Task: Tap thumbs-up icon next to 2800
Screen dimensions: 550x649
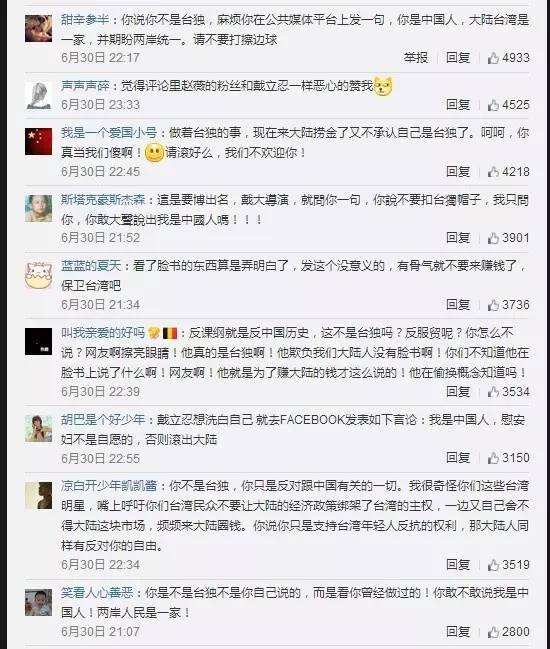Action: tap(493, 632)
